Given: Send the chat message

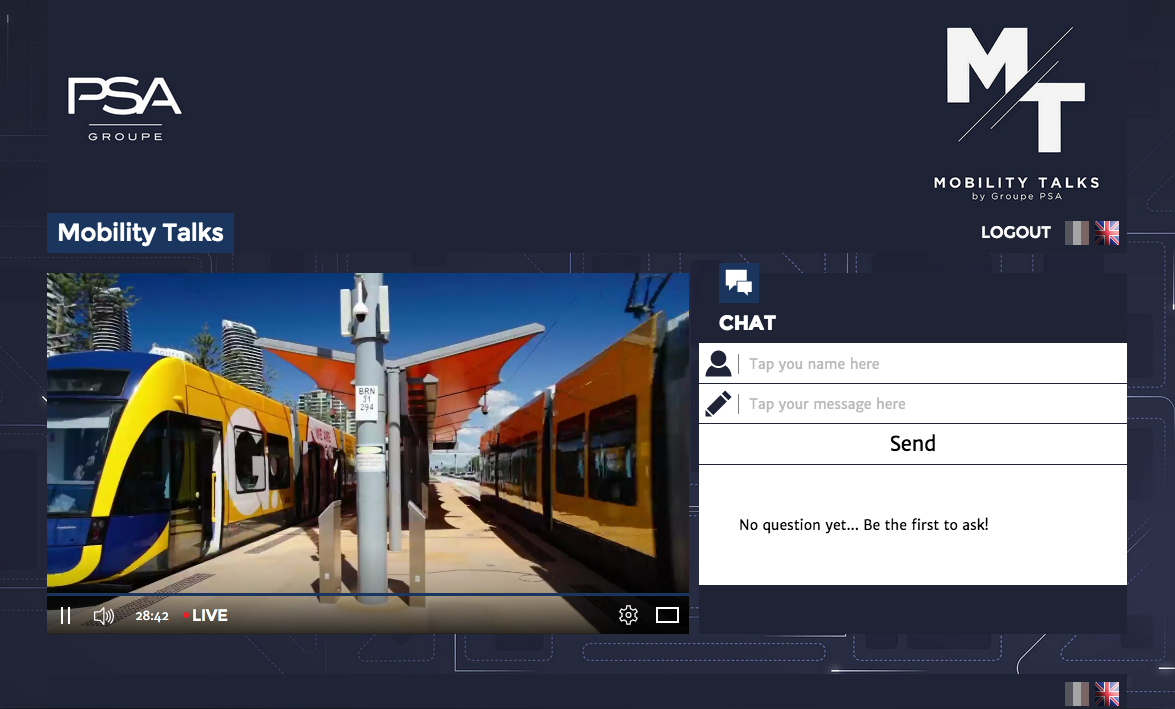Looking at the screenshot, I should [x=913, y=444].
